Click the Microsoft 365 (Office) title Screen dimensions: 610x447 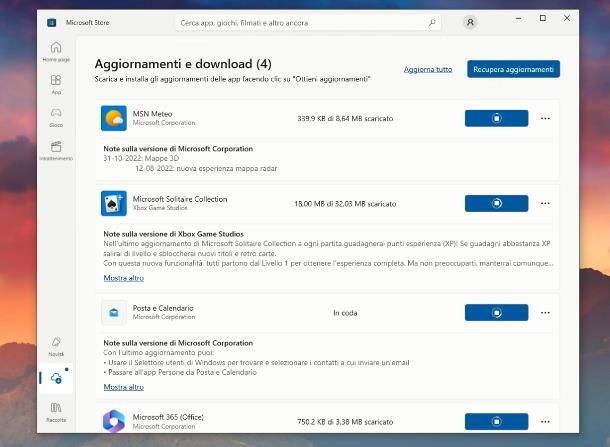[168, 417]
